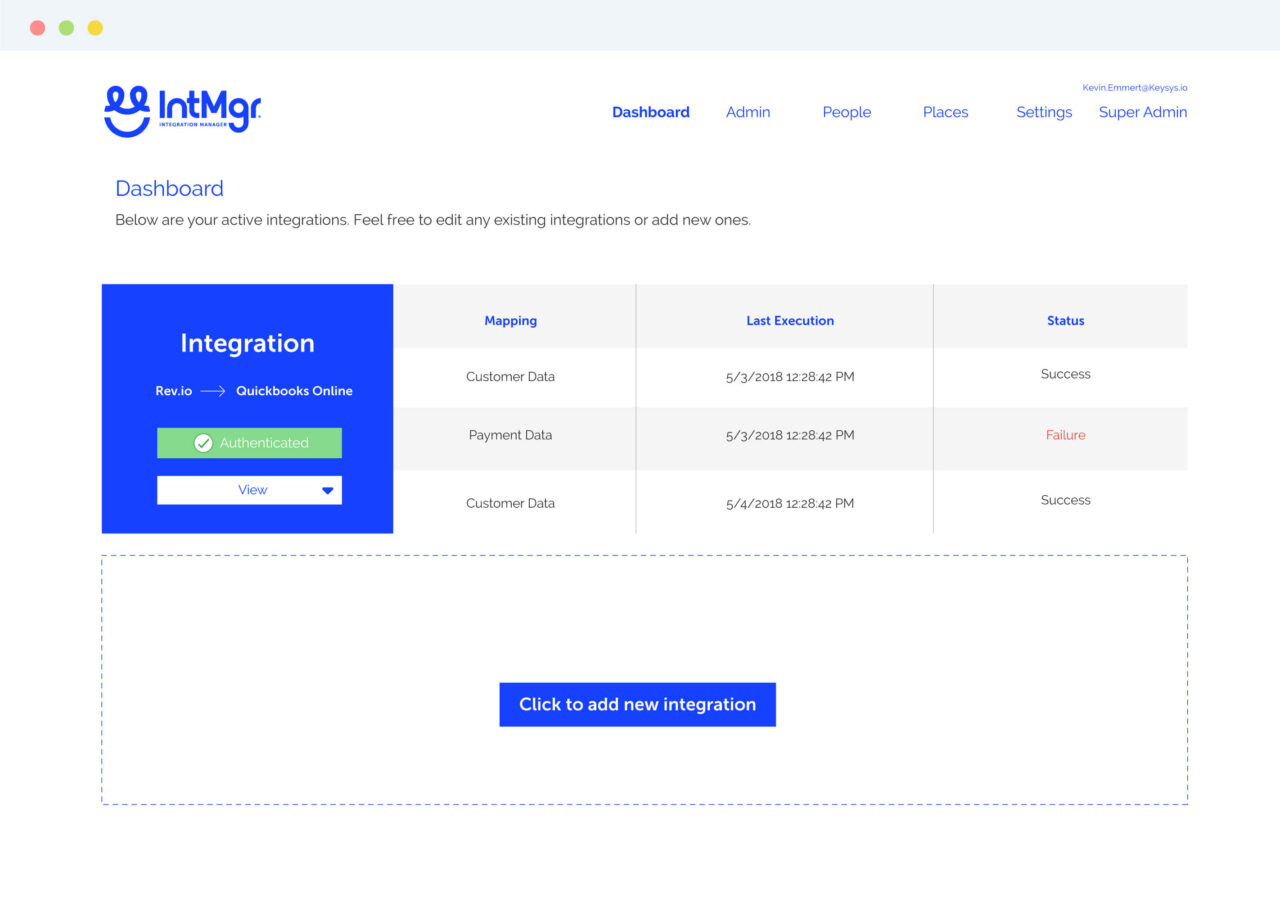The width and height of the screenshot is (1280, 903).
Task: Click the Status column header
Action: (x=1065, y=320)
